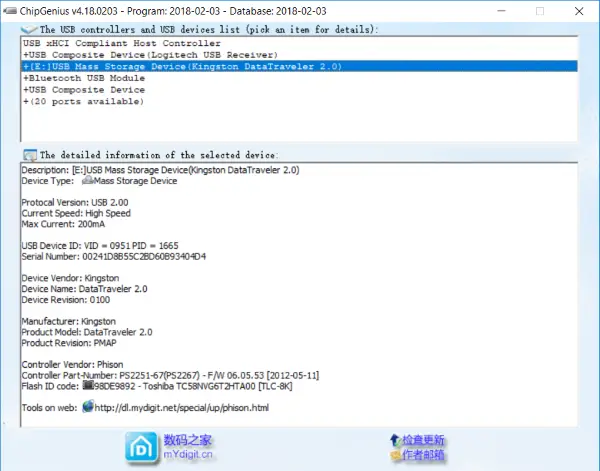The height and width of the screenshot is (471, 600).
Task: Click the globe icon next to Tools on web
Action: coord(88,406)
